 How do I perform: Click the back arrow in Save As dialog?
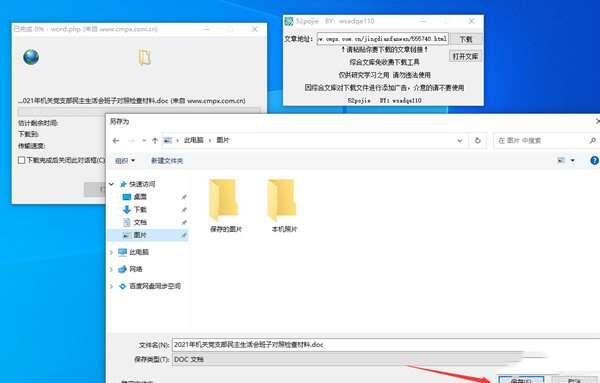click(116, 141)
